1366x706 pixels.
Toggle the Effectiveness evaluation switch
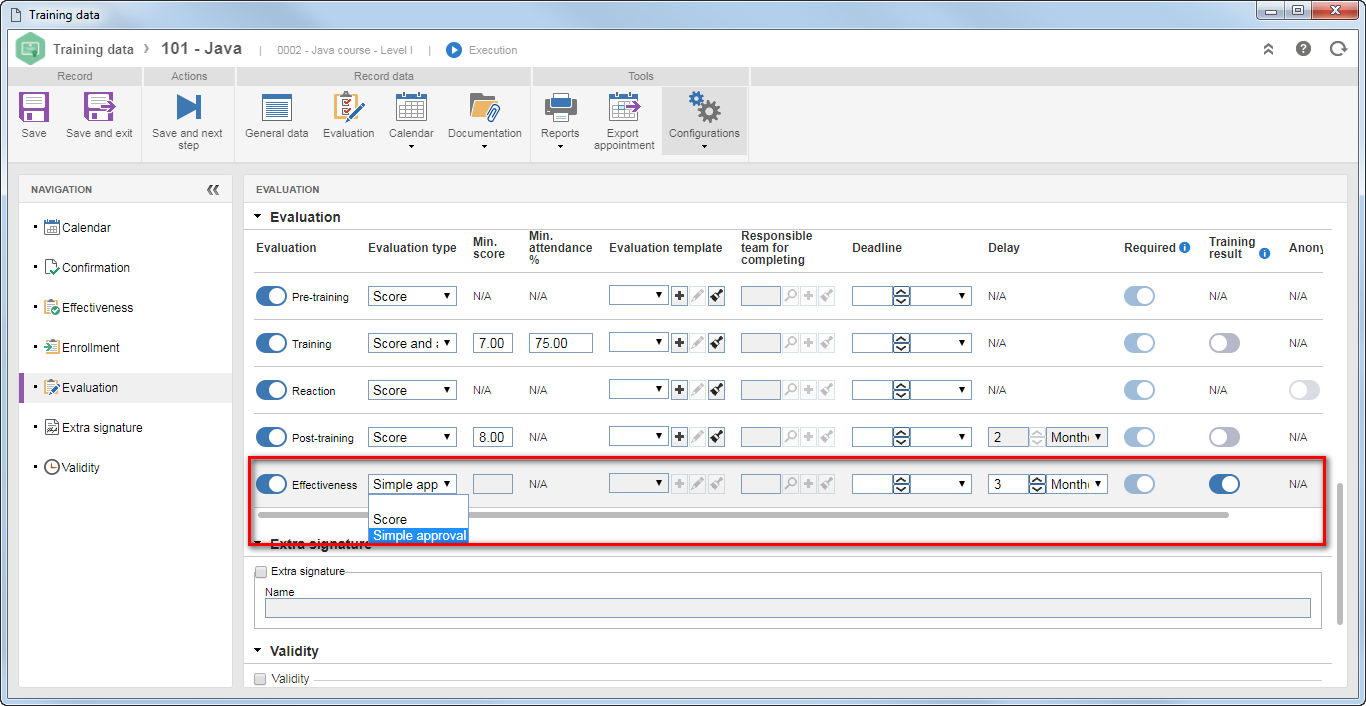(271, 484)
